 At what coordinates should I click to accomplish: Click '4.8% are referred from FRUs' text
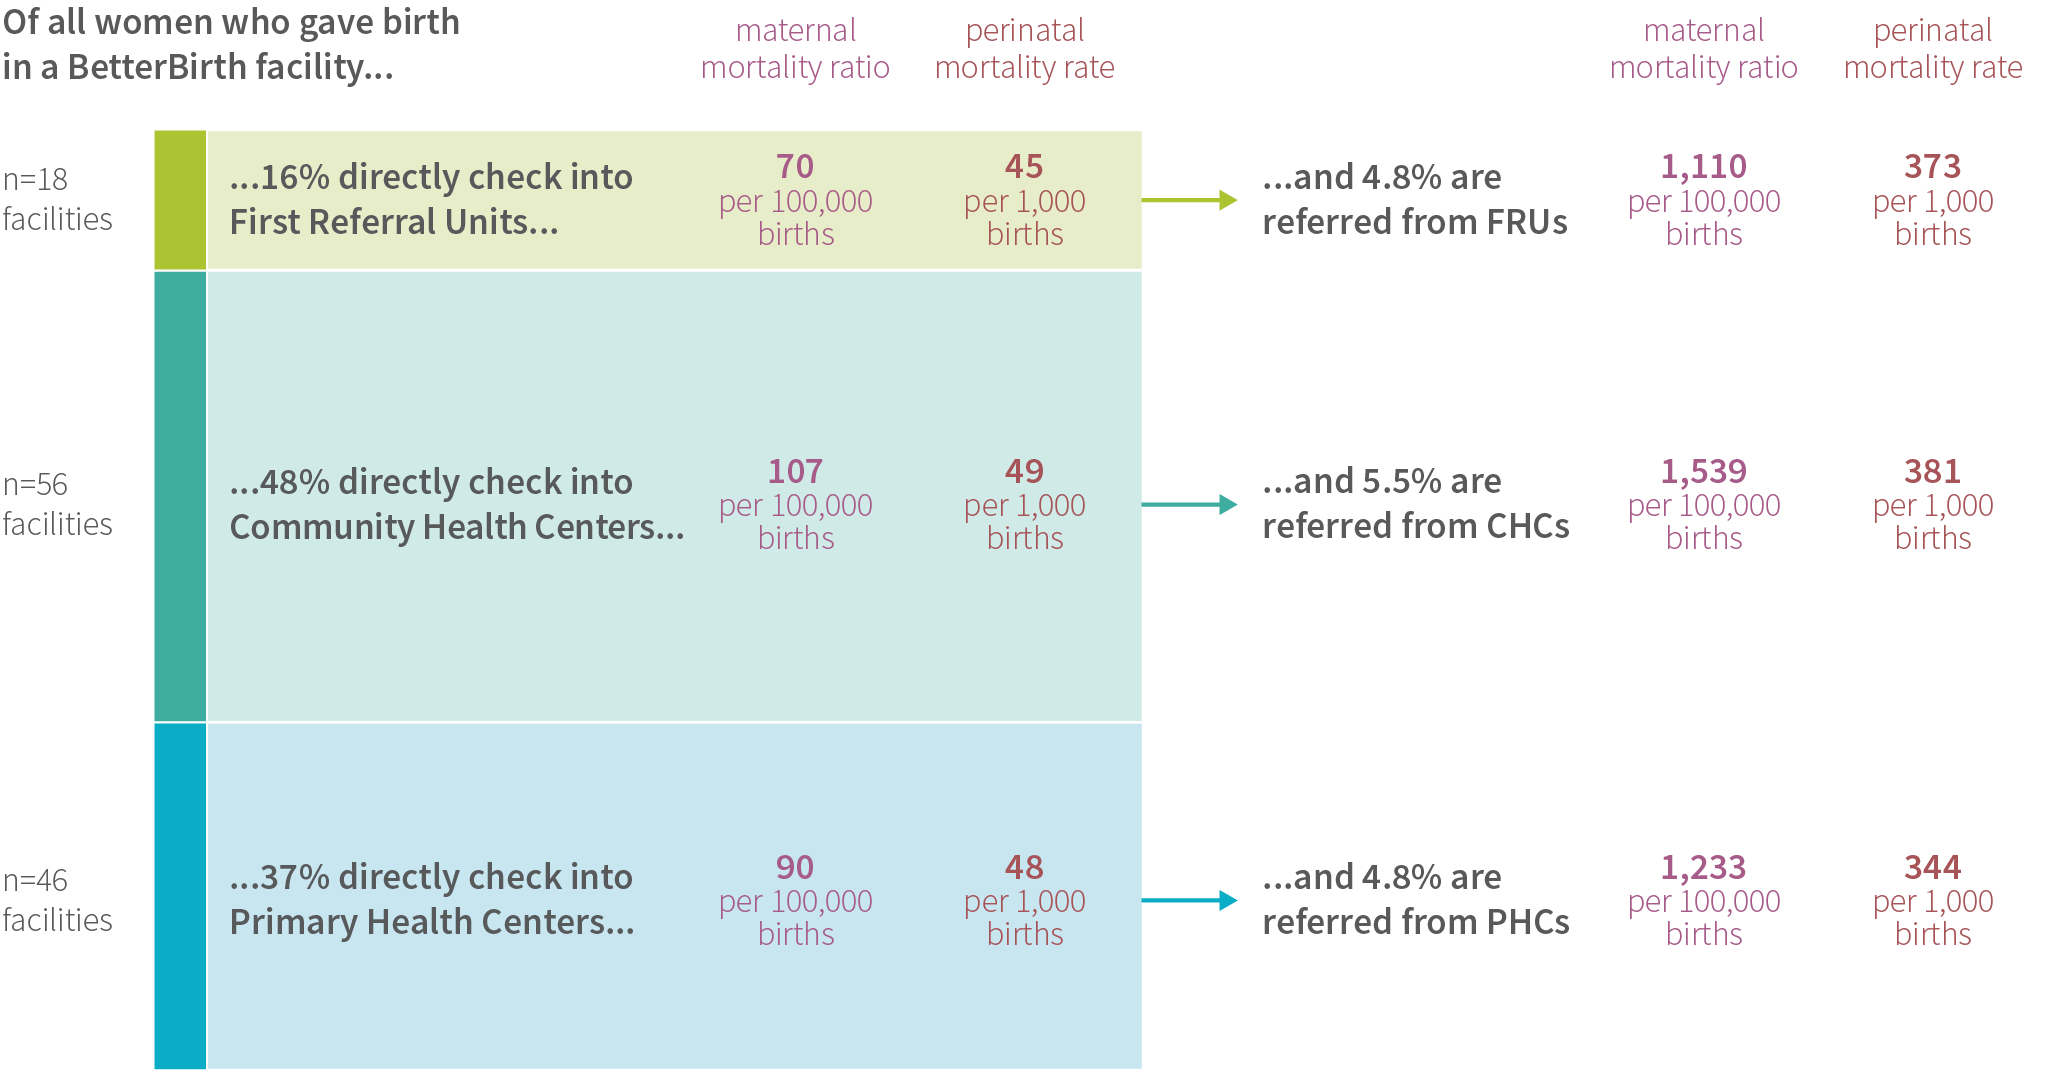(x=1415, y=199)
